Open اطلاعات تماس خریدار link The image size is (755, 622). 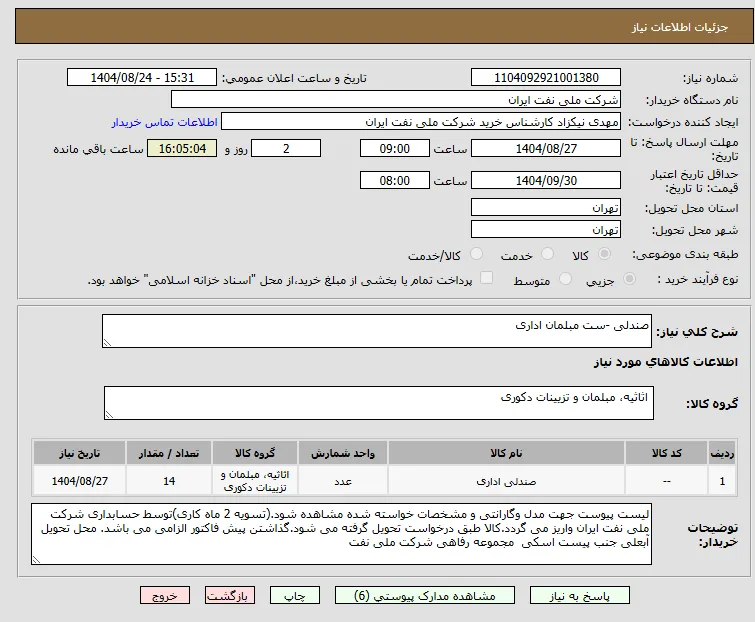(165, 122)
